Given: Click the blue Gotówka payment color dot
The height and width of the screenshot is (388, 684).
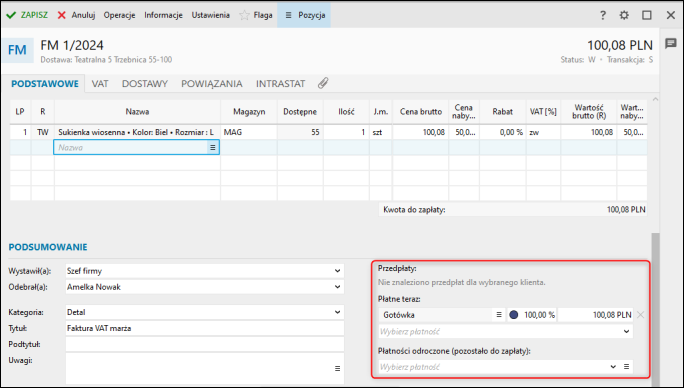Looking at the screenshot, I should 513,315.
